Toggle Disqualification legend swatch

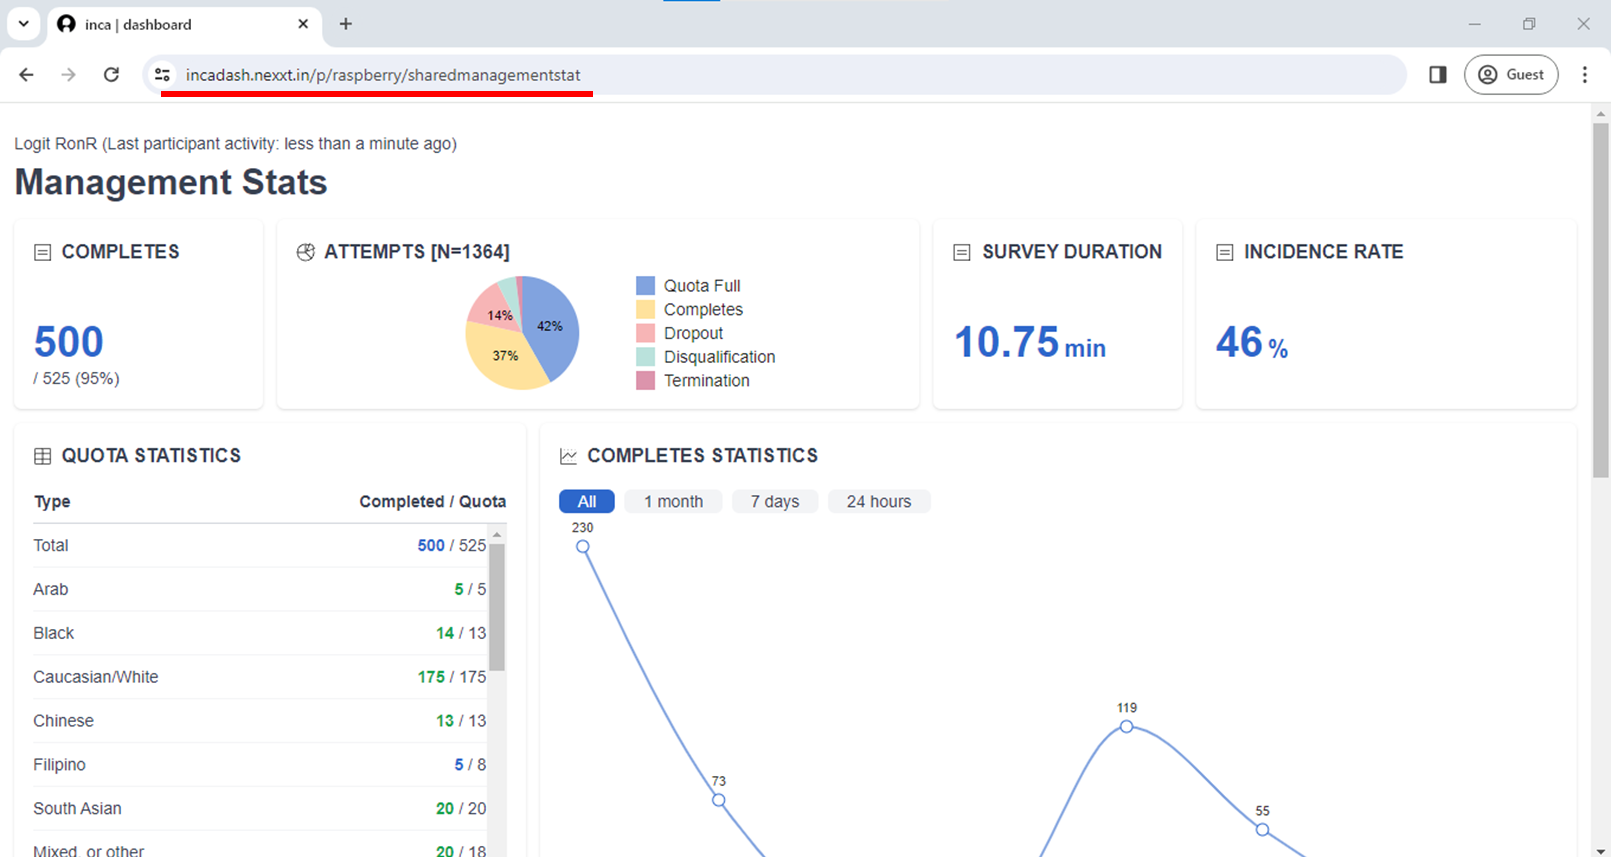[x=646, y=357]
